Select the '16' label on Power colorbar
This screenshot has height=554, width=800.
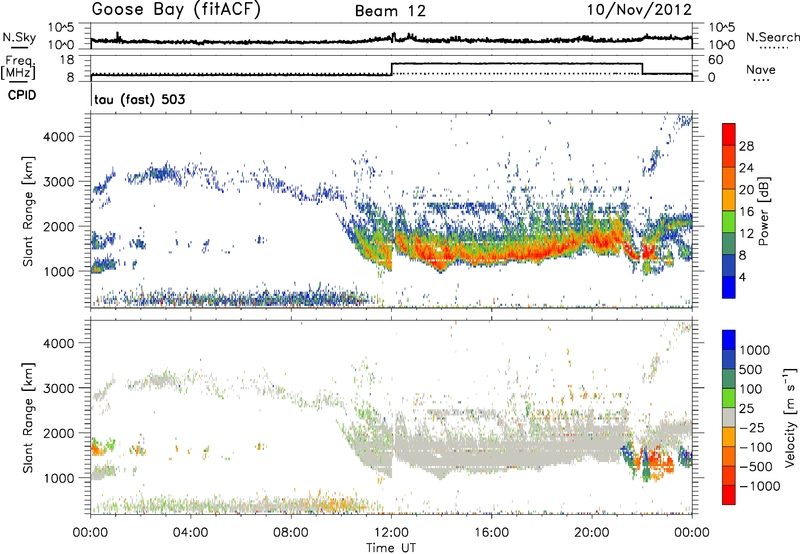pyautogui.click(x=746, y=212)
